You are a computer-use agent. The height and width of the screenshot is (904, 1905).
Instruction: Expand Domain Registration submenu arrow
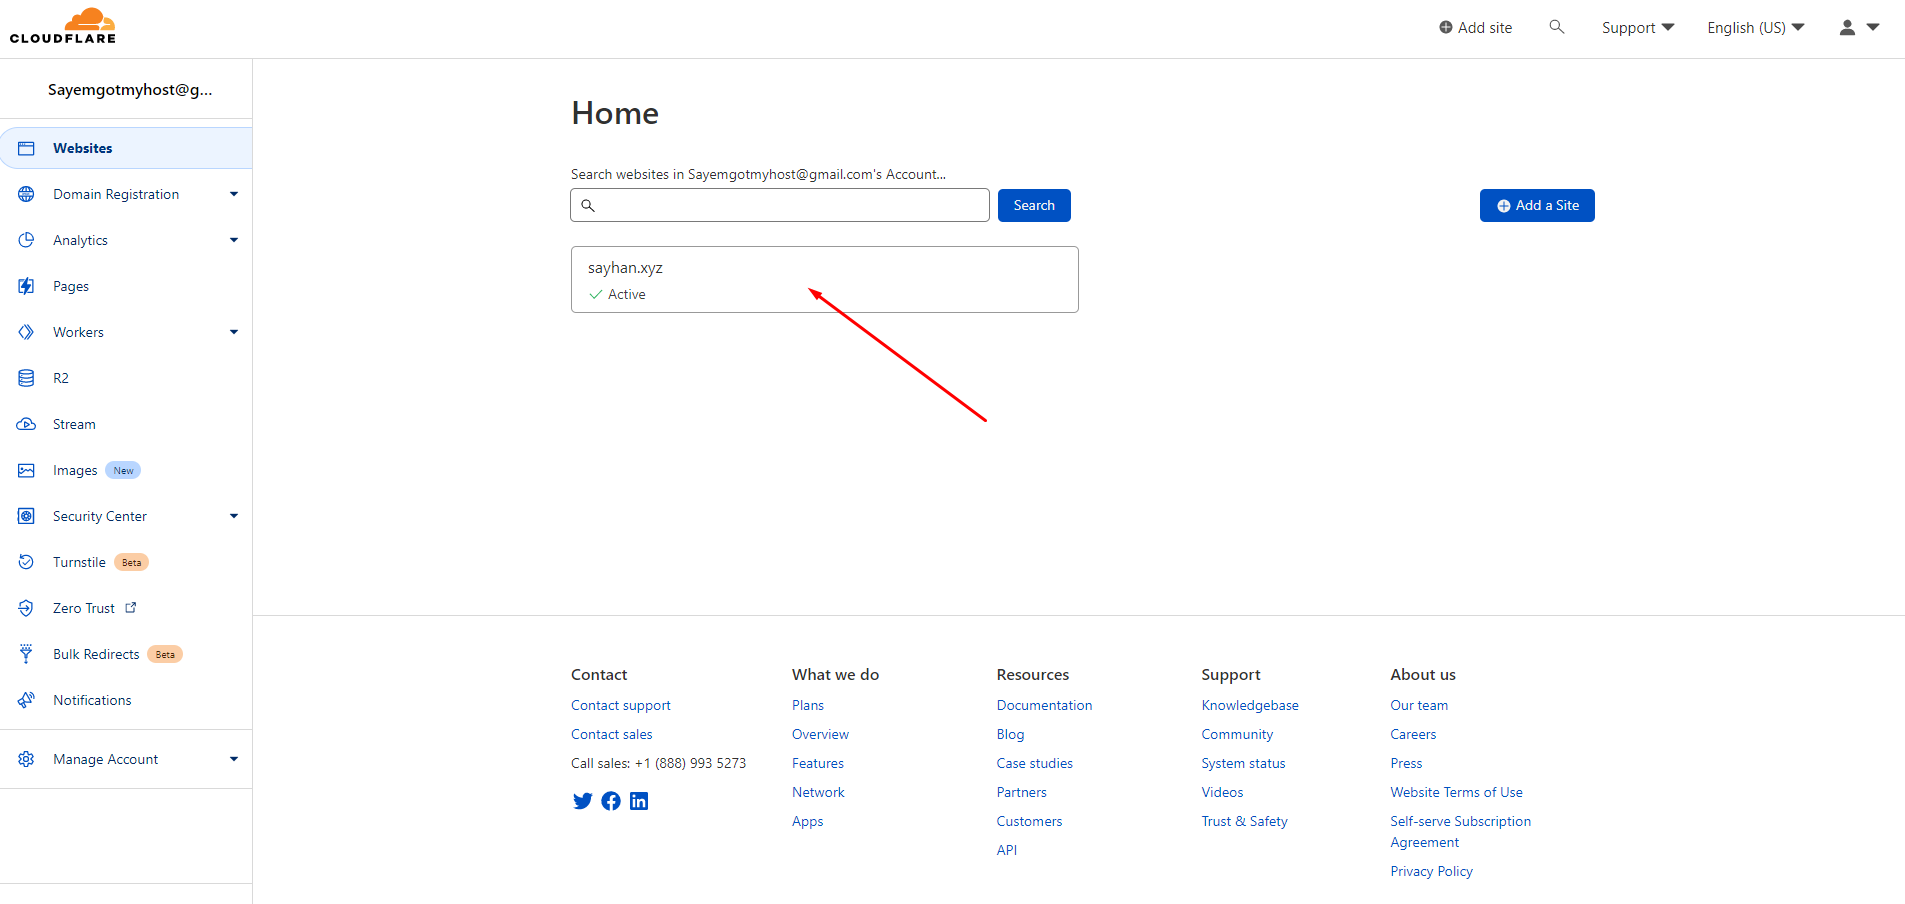[x=234, y=194]
